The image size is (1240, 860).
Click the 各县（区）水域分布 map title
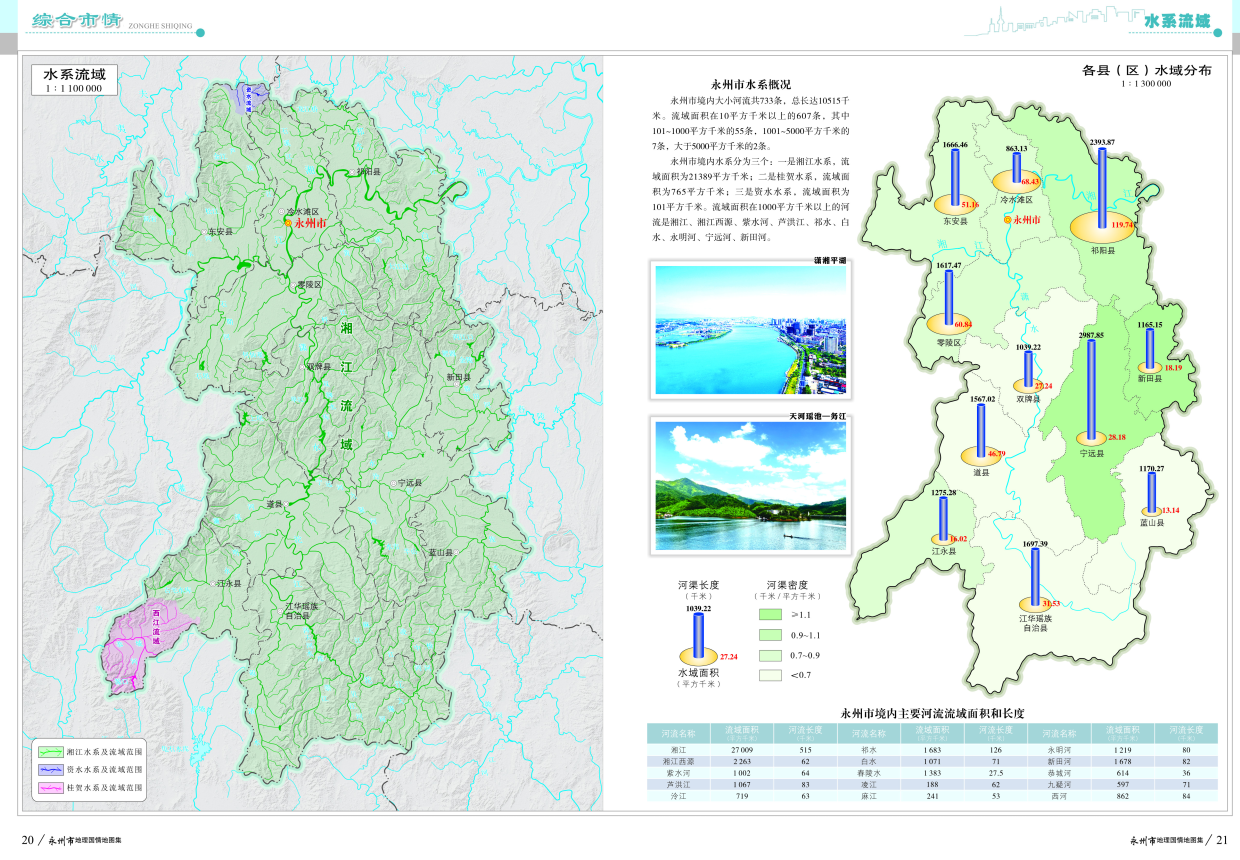tap(1146, 71)
